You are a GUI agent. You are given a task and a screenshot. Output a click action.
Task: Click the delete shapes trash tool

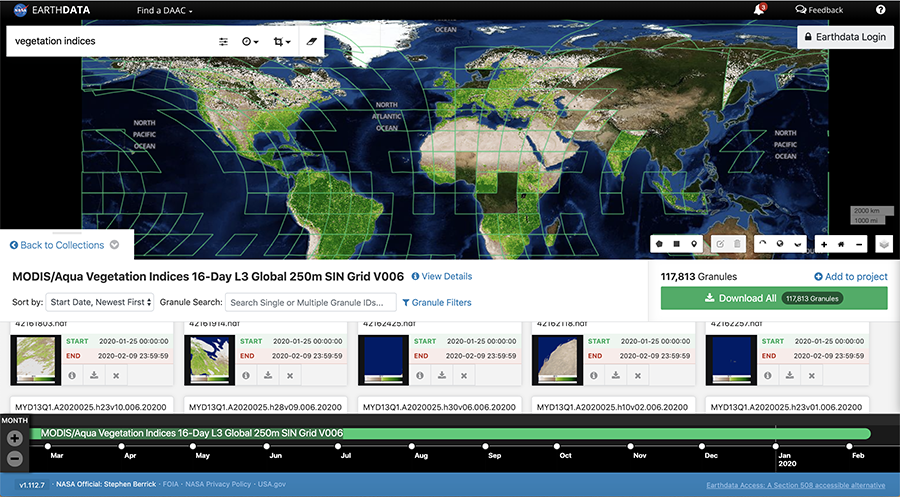point(738,244)
